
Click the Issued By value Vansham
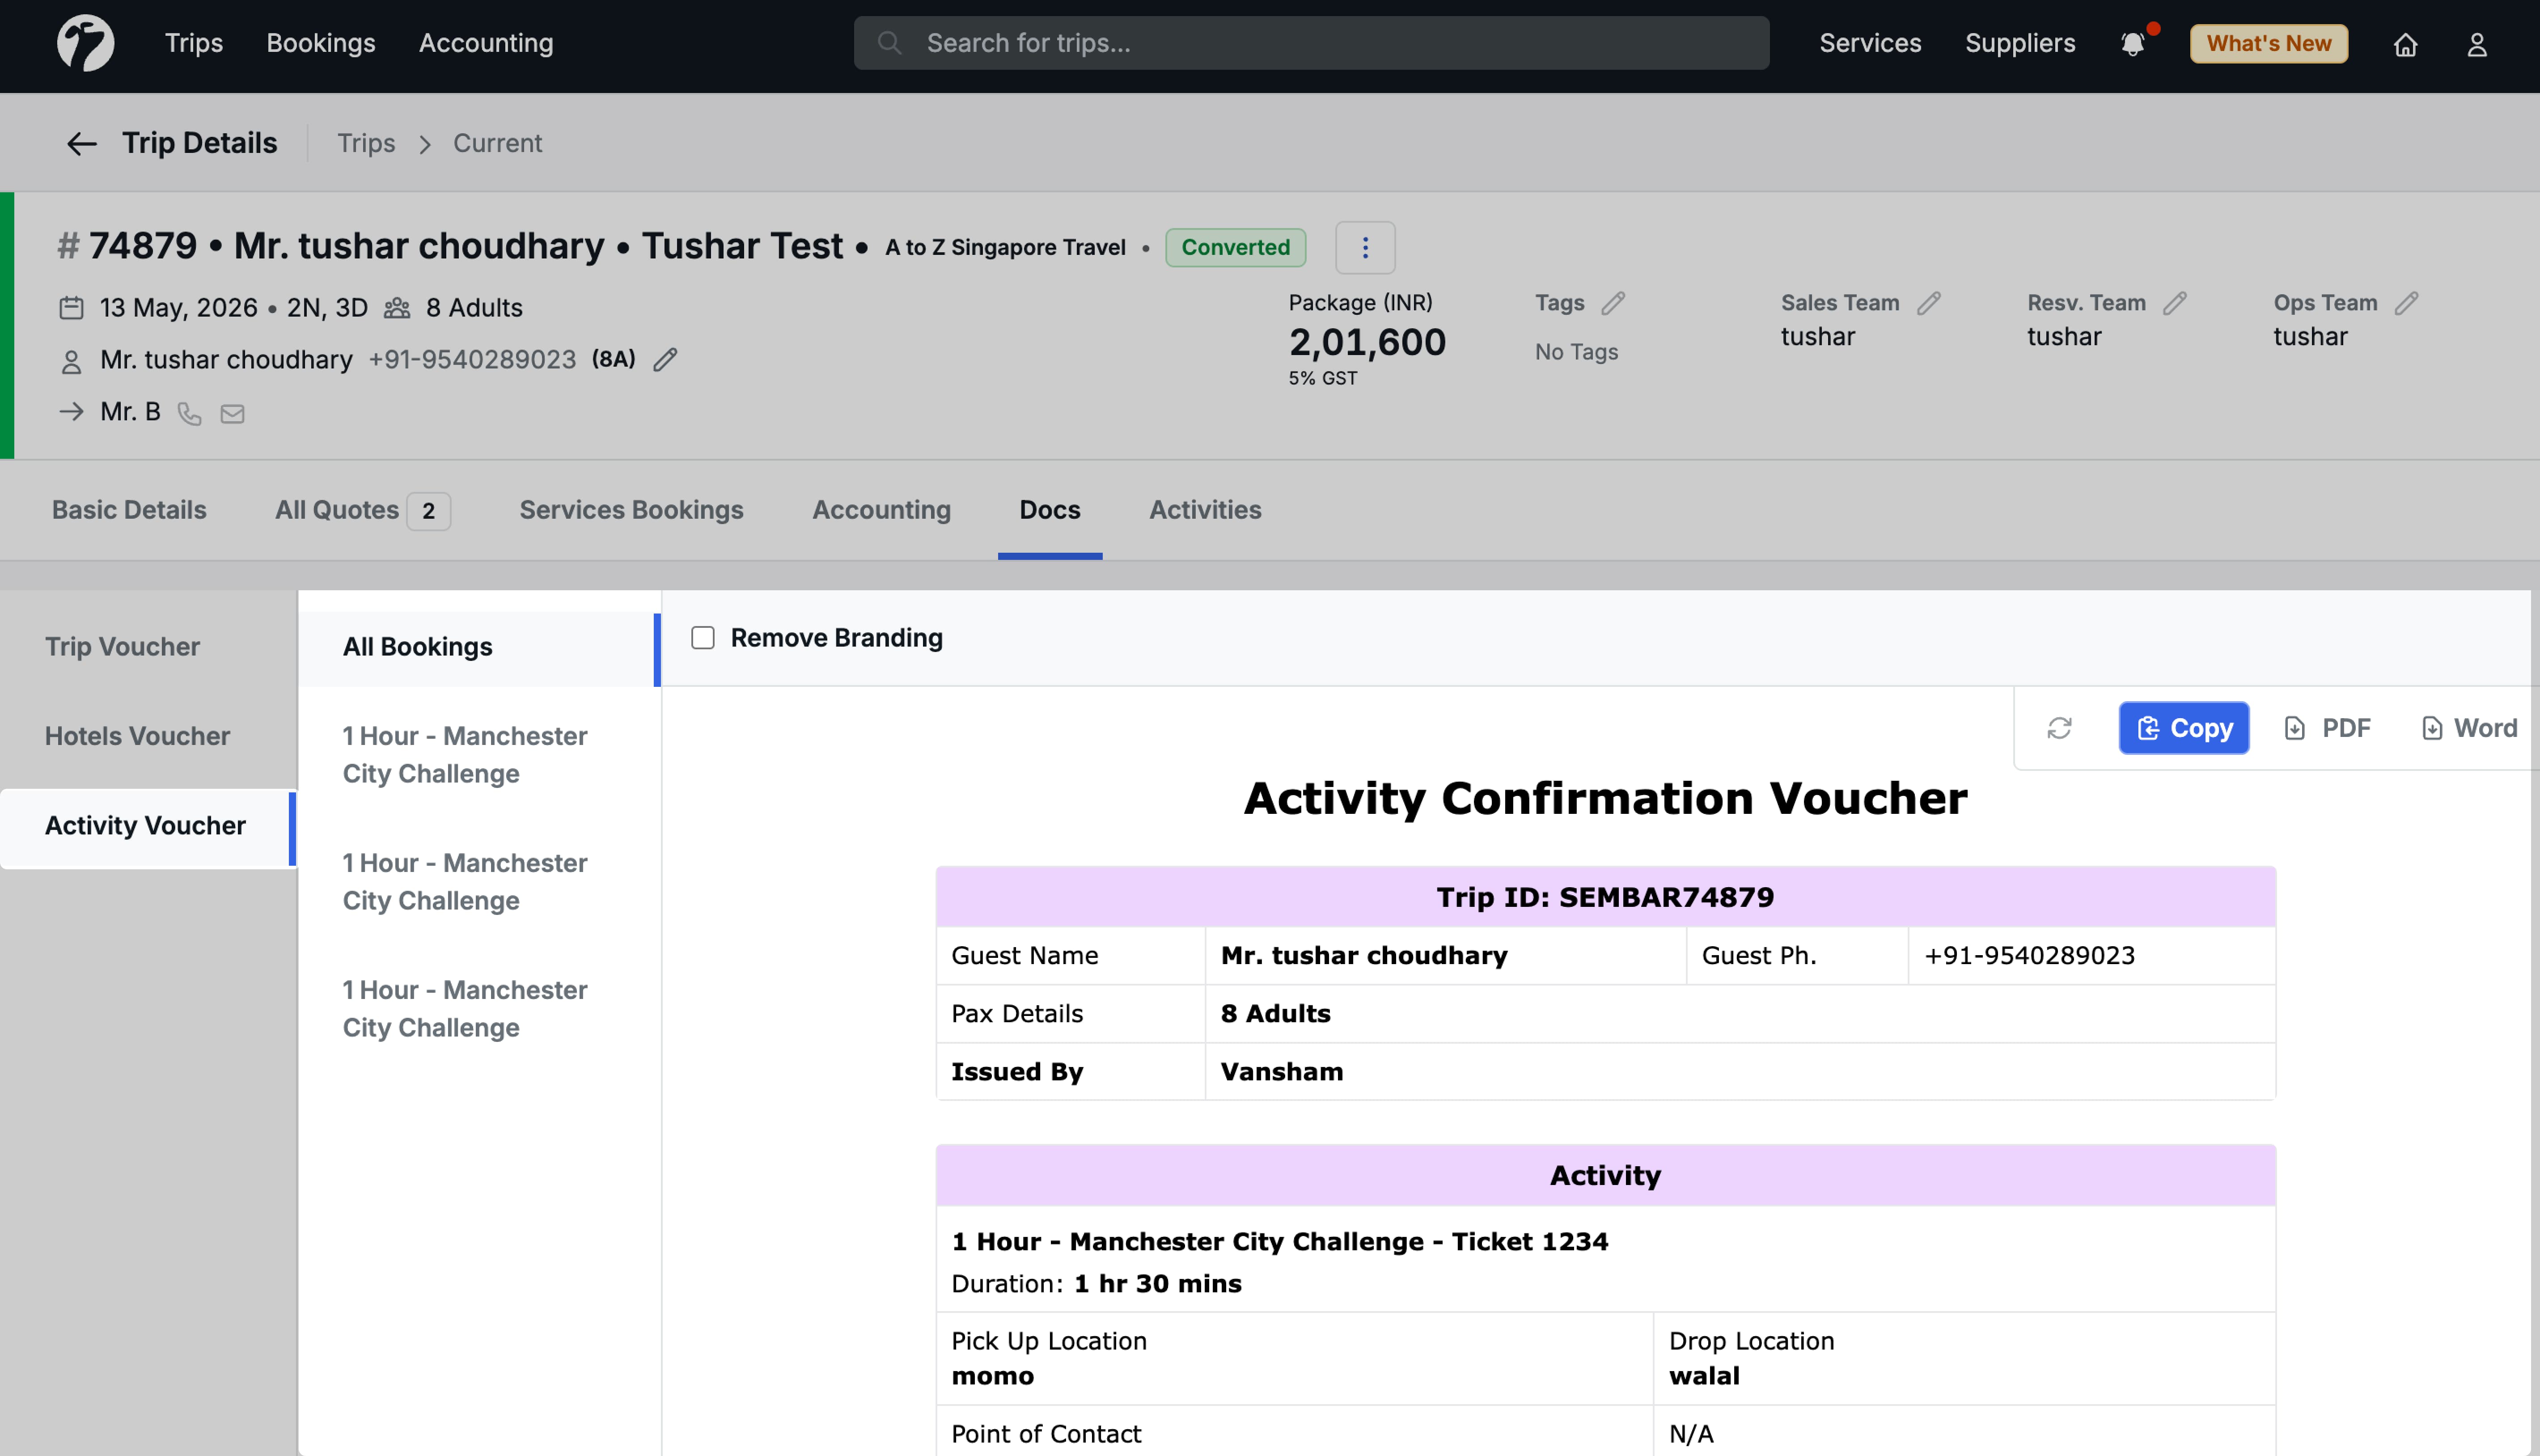pos(1281,1072)
